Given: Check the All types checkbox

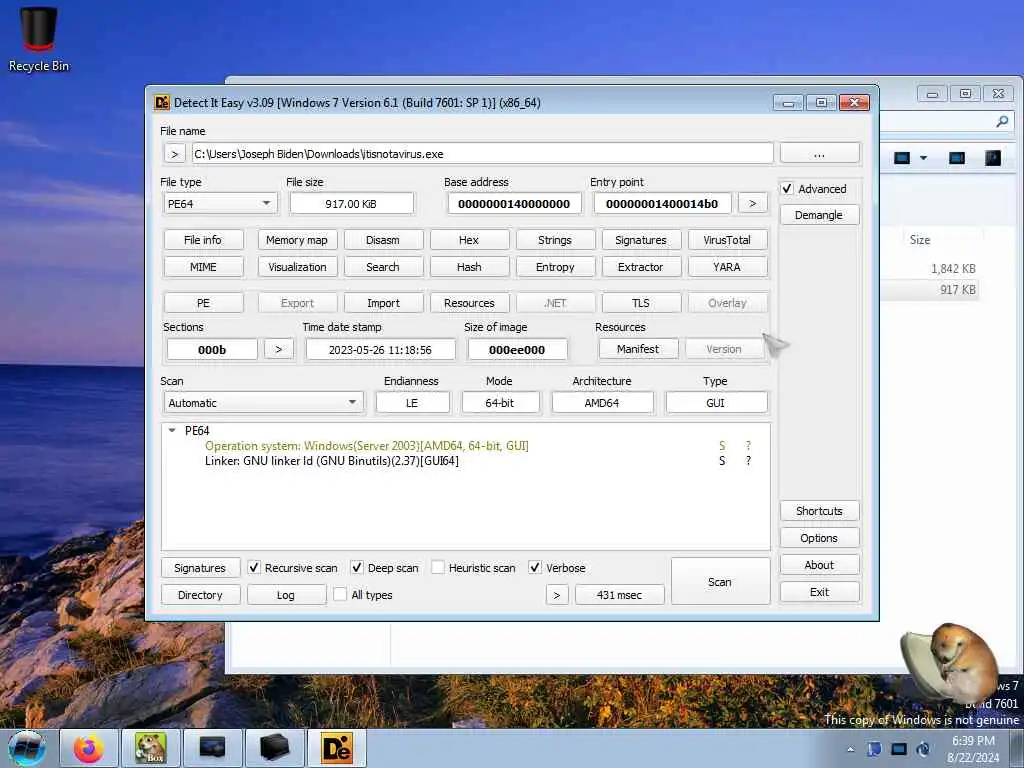Looking at the screenshot, I should click(340, 595).
